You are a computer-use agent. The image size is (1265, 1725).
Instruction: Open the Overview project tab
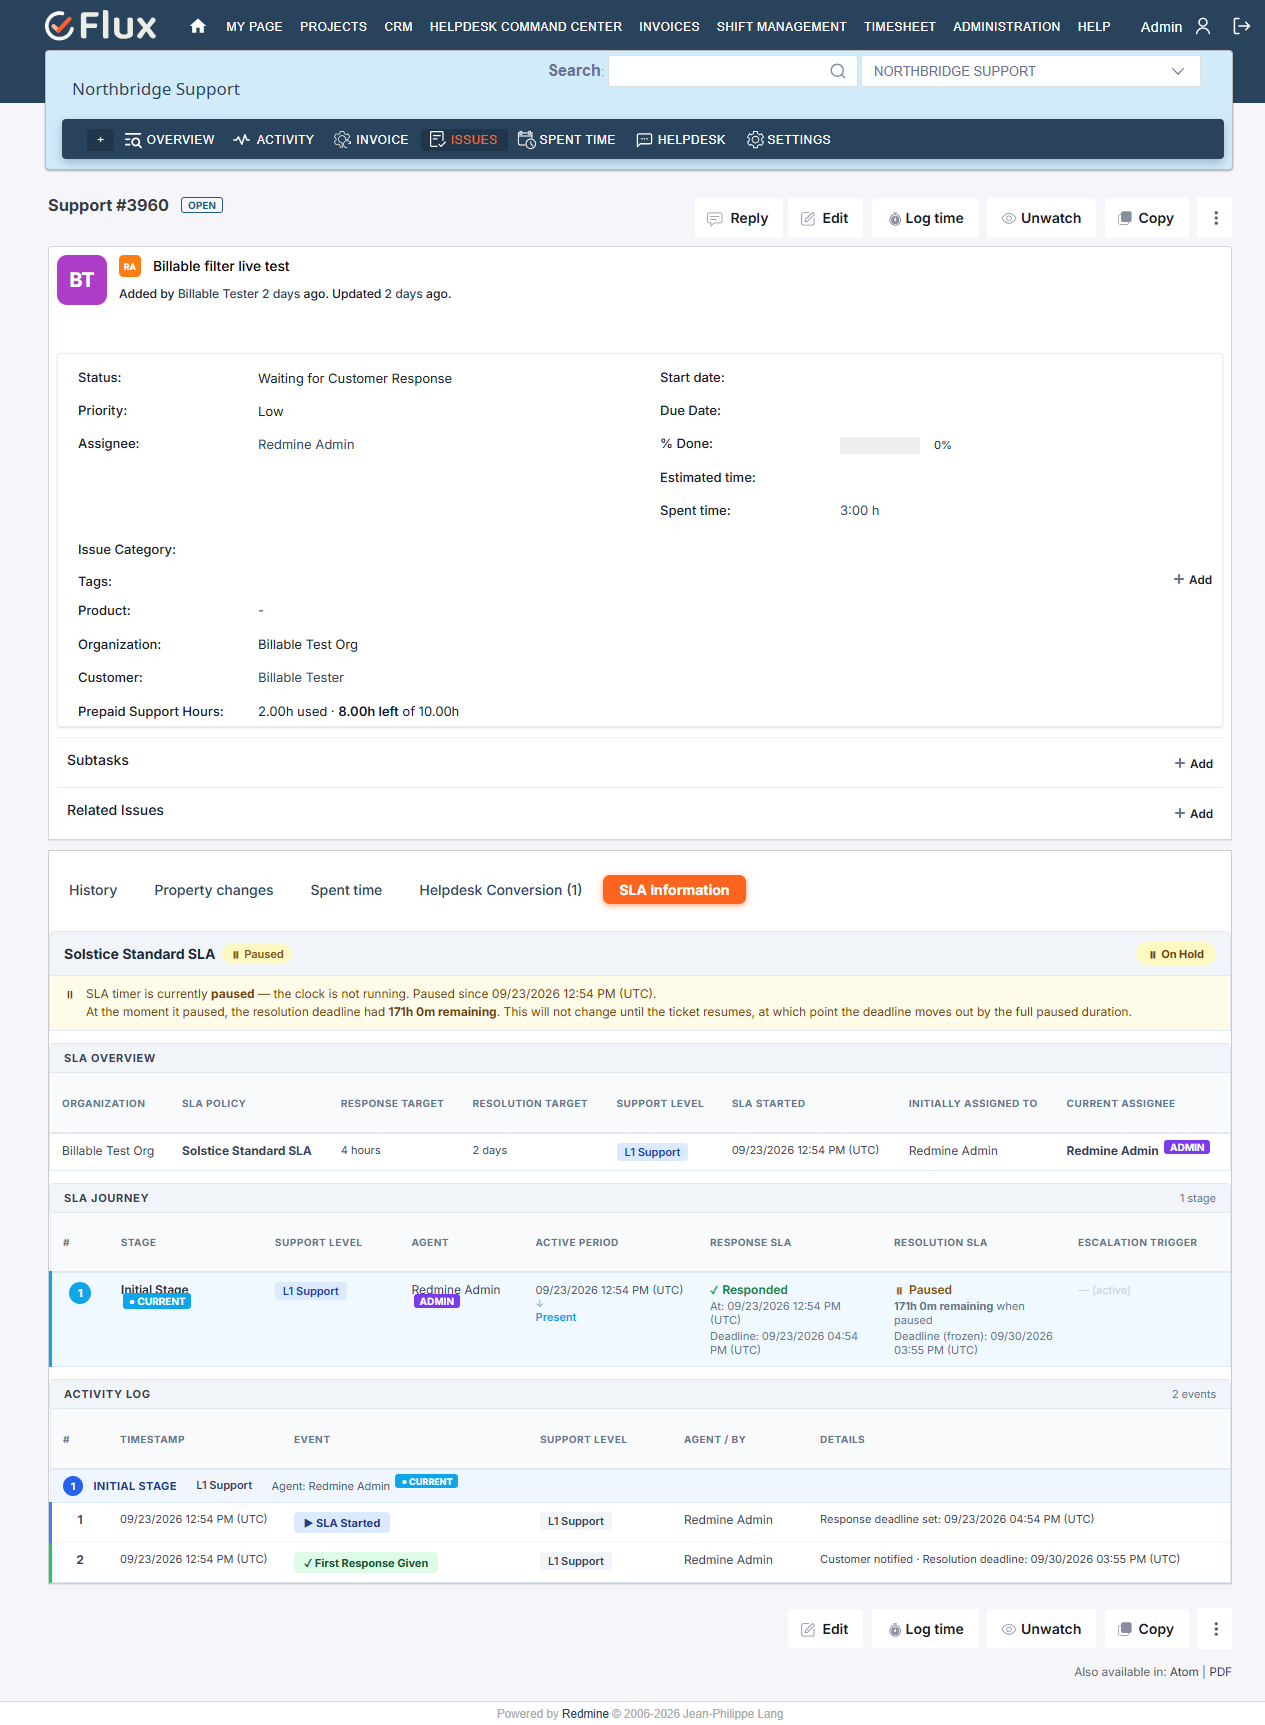[x=169, y=140]
